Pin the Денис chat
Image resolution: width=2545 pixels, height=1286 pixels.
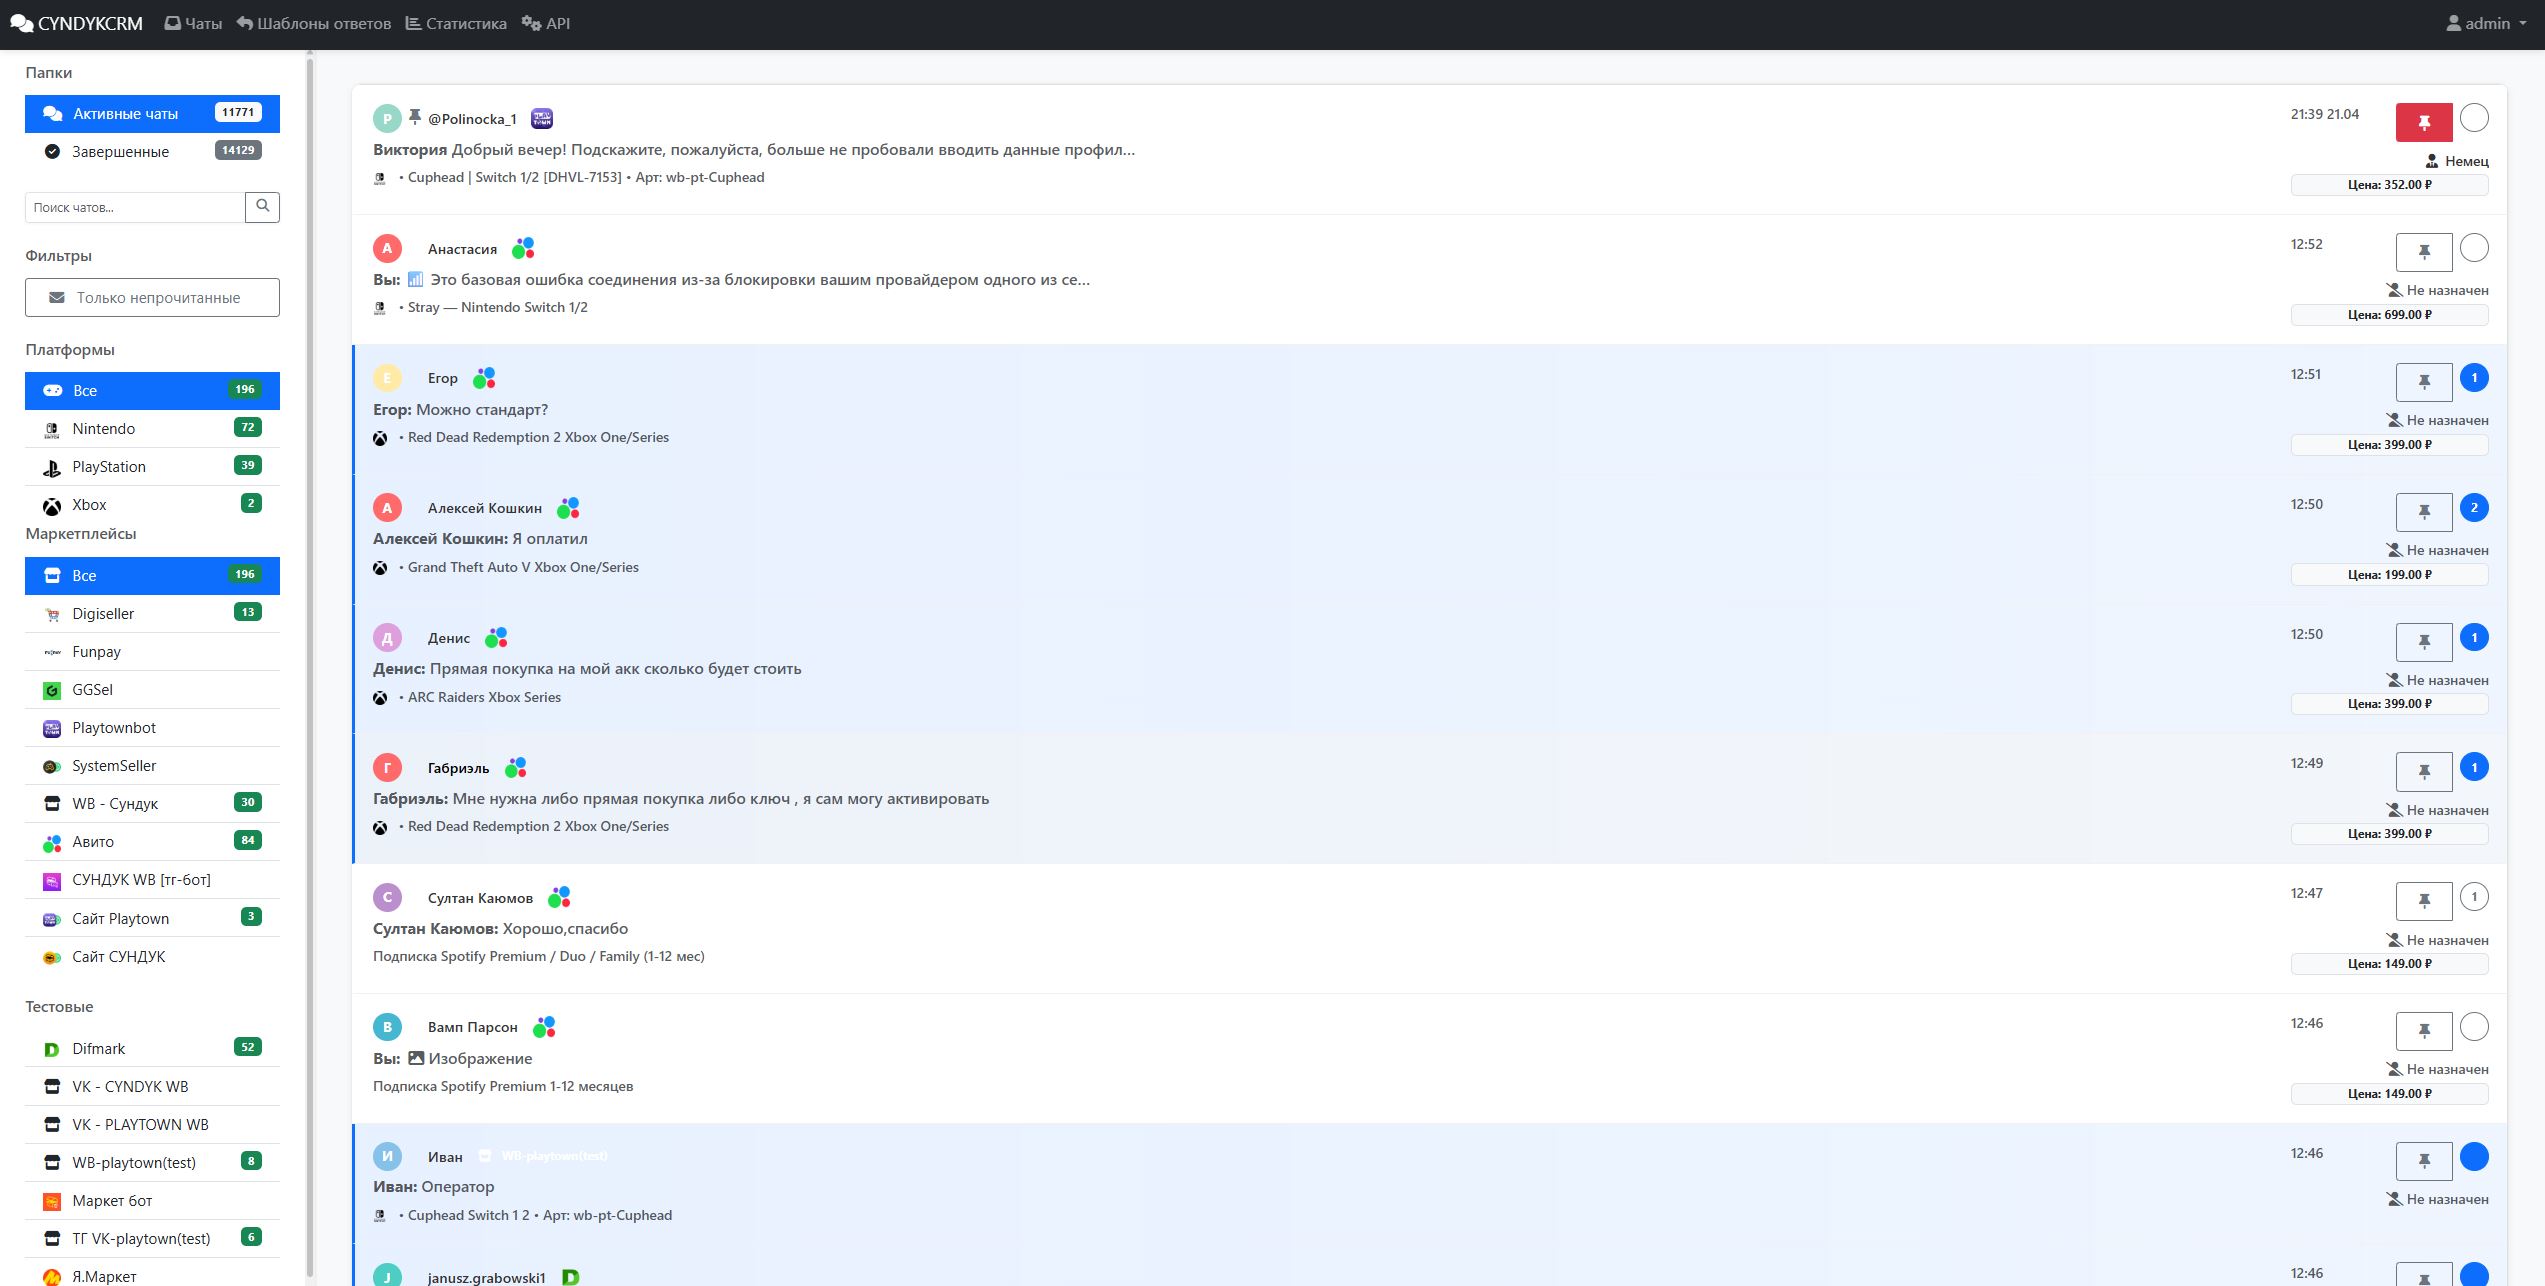[x=2424, y=642]
